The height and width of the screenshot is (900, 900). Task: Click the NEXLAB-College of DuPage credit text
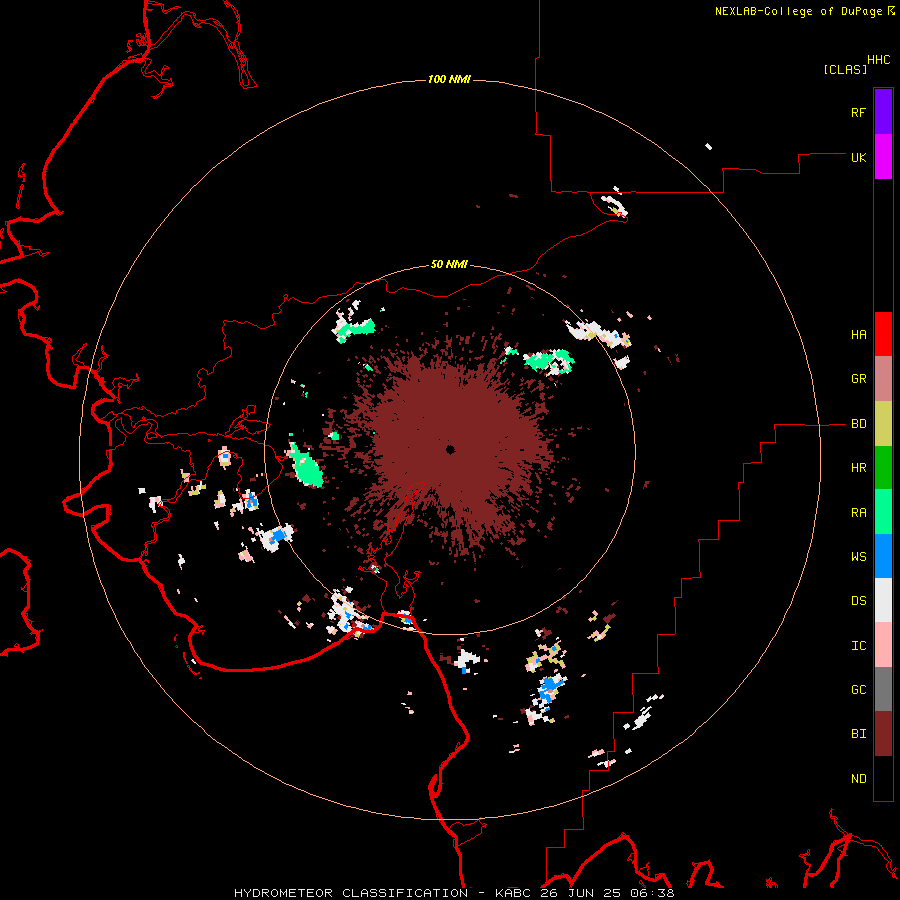click(x=798, y=11)
